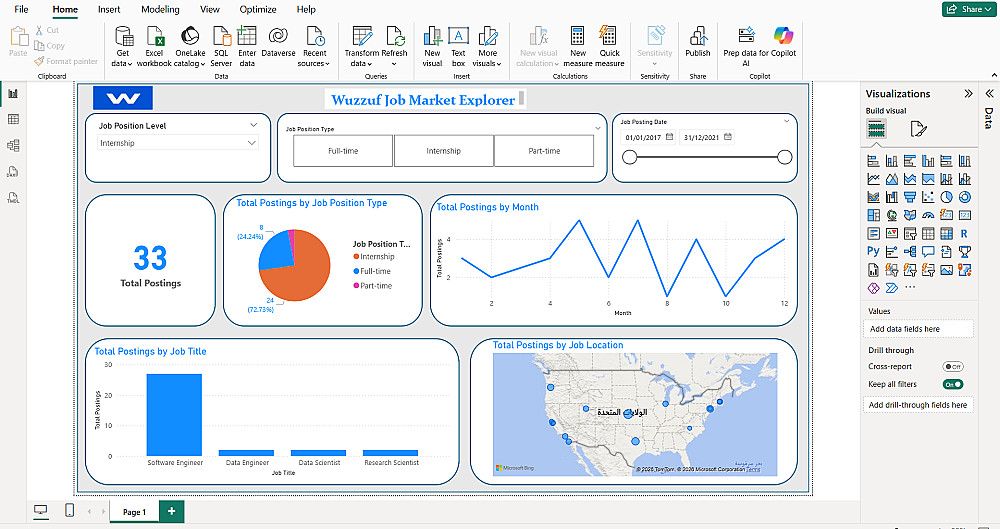
Task: Get more visuals via ellipsis icon
Action: pos(910,288)
